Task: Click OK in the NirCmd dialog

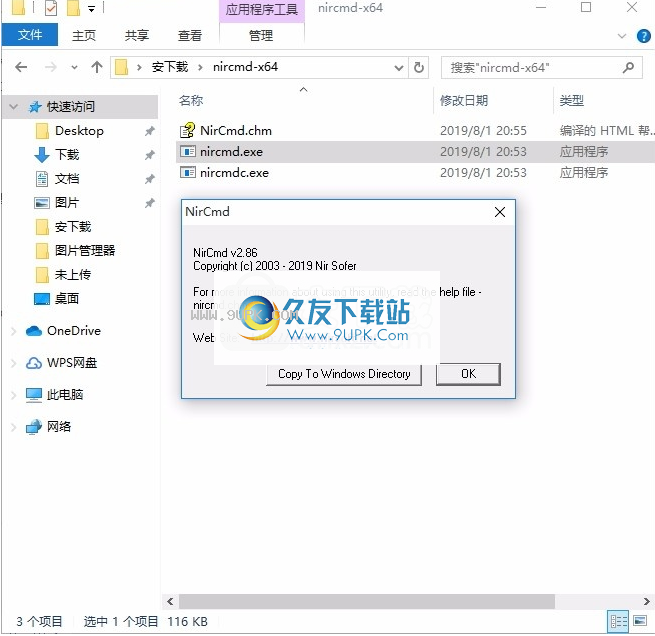Action: click(468, 374)
